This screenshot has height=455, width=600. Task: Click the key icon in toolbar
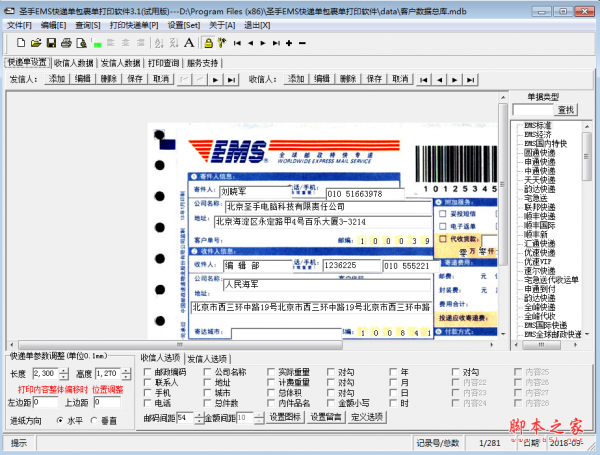click(x=222, y=43)
